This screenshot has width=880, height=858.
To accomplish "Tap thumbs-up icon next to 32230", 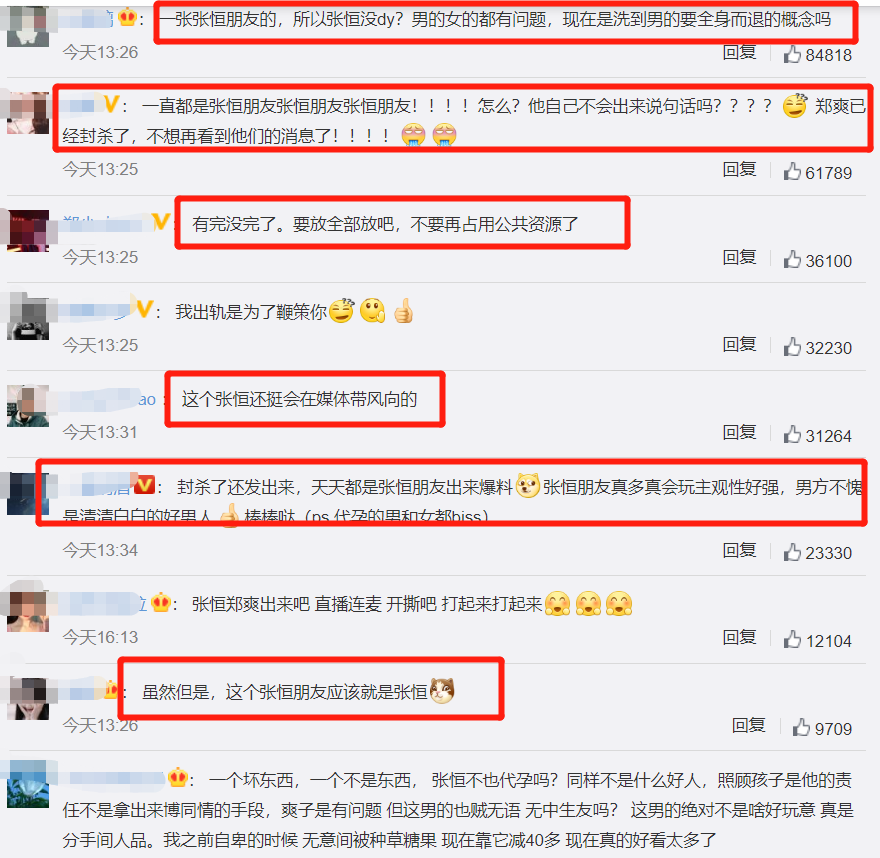I will coord(792,347).
